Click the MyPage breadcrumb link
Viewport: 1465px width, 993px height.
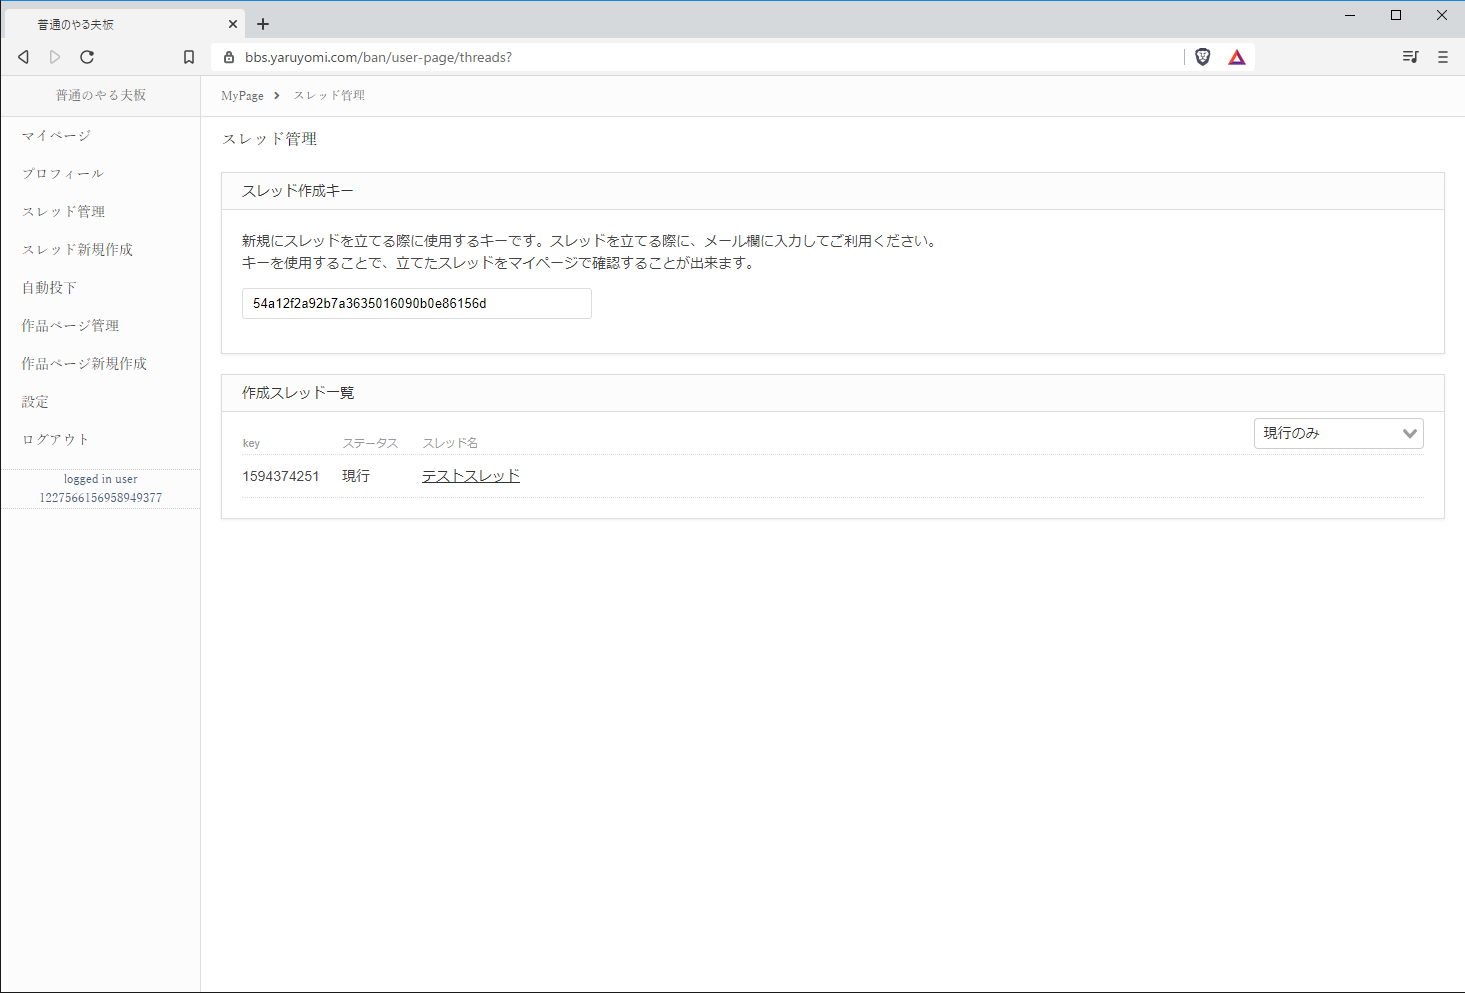pos(242,96)
